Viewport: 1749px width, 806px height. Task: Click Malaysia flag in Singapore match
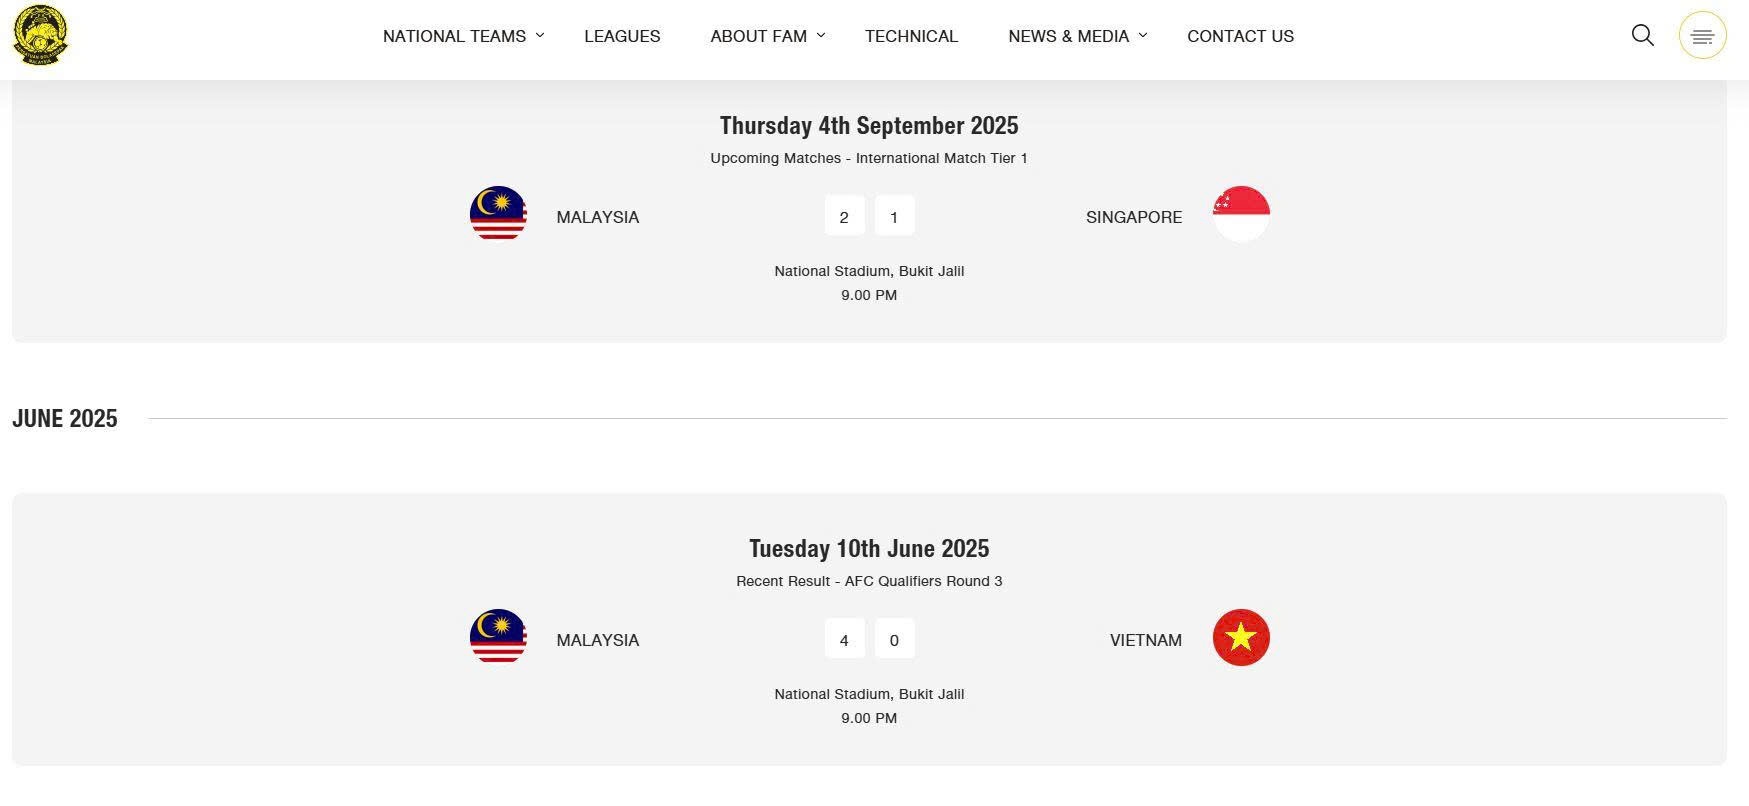pyautogui.click(x=498, y=214)
